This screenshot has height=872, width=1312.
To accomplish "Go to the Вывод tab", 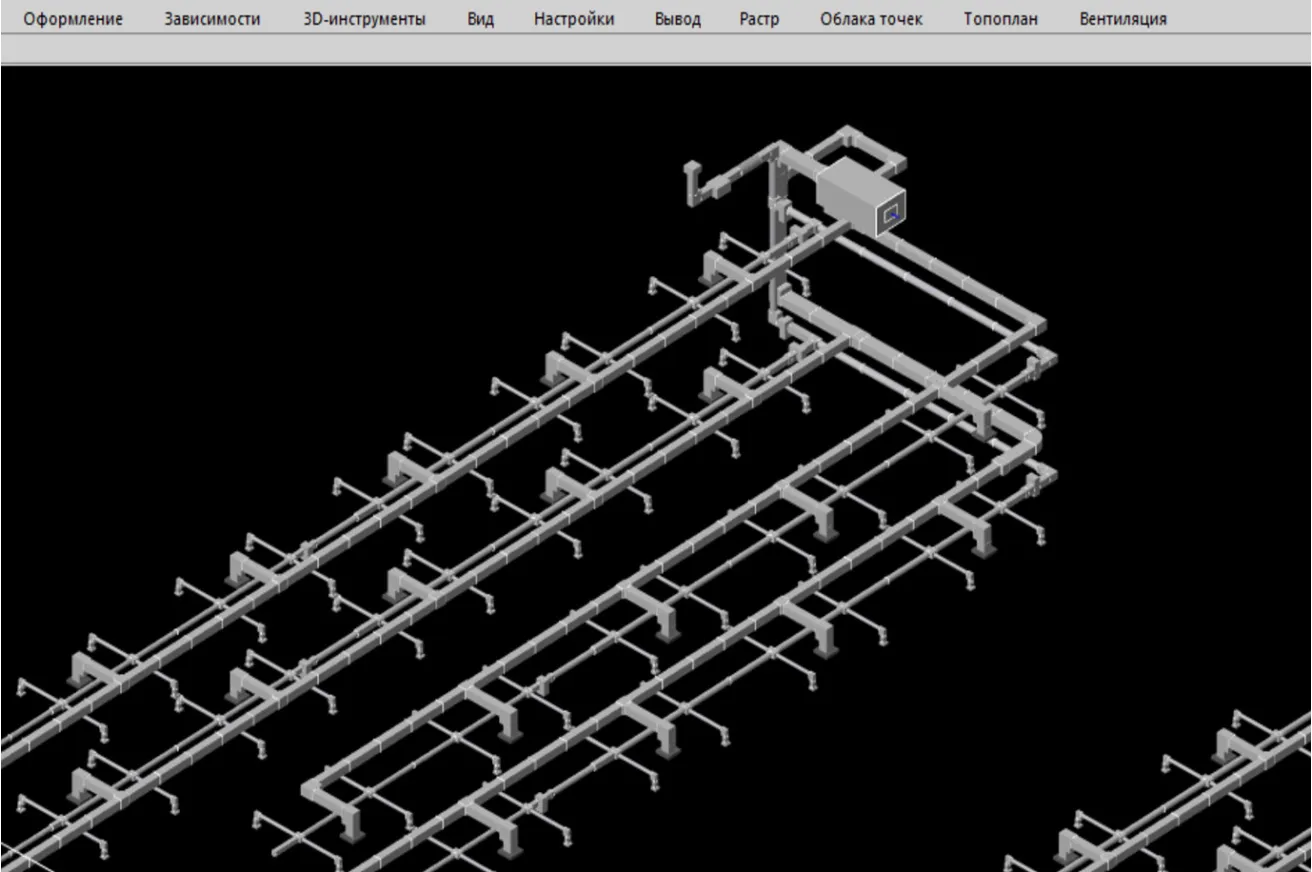I will point(677,19).
